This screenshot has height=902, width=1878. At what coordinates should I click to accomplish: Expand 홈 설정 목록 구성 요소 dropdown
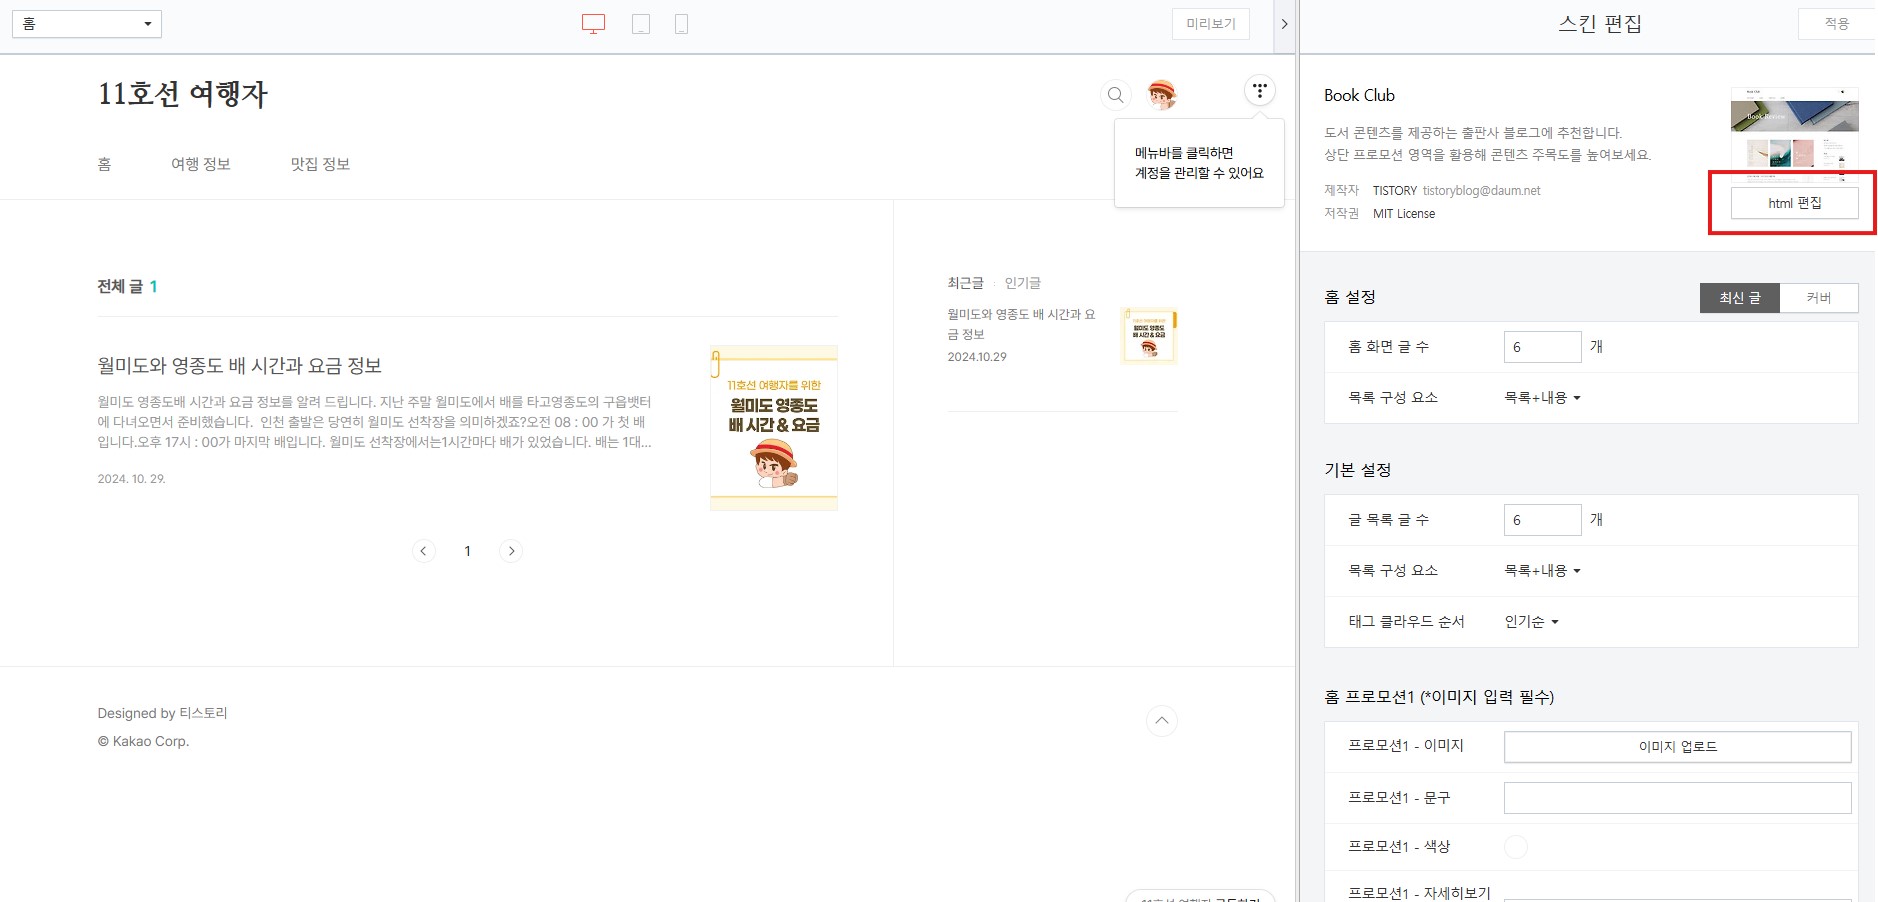coord(1542,398)
